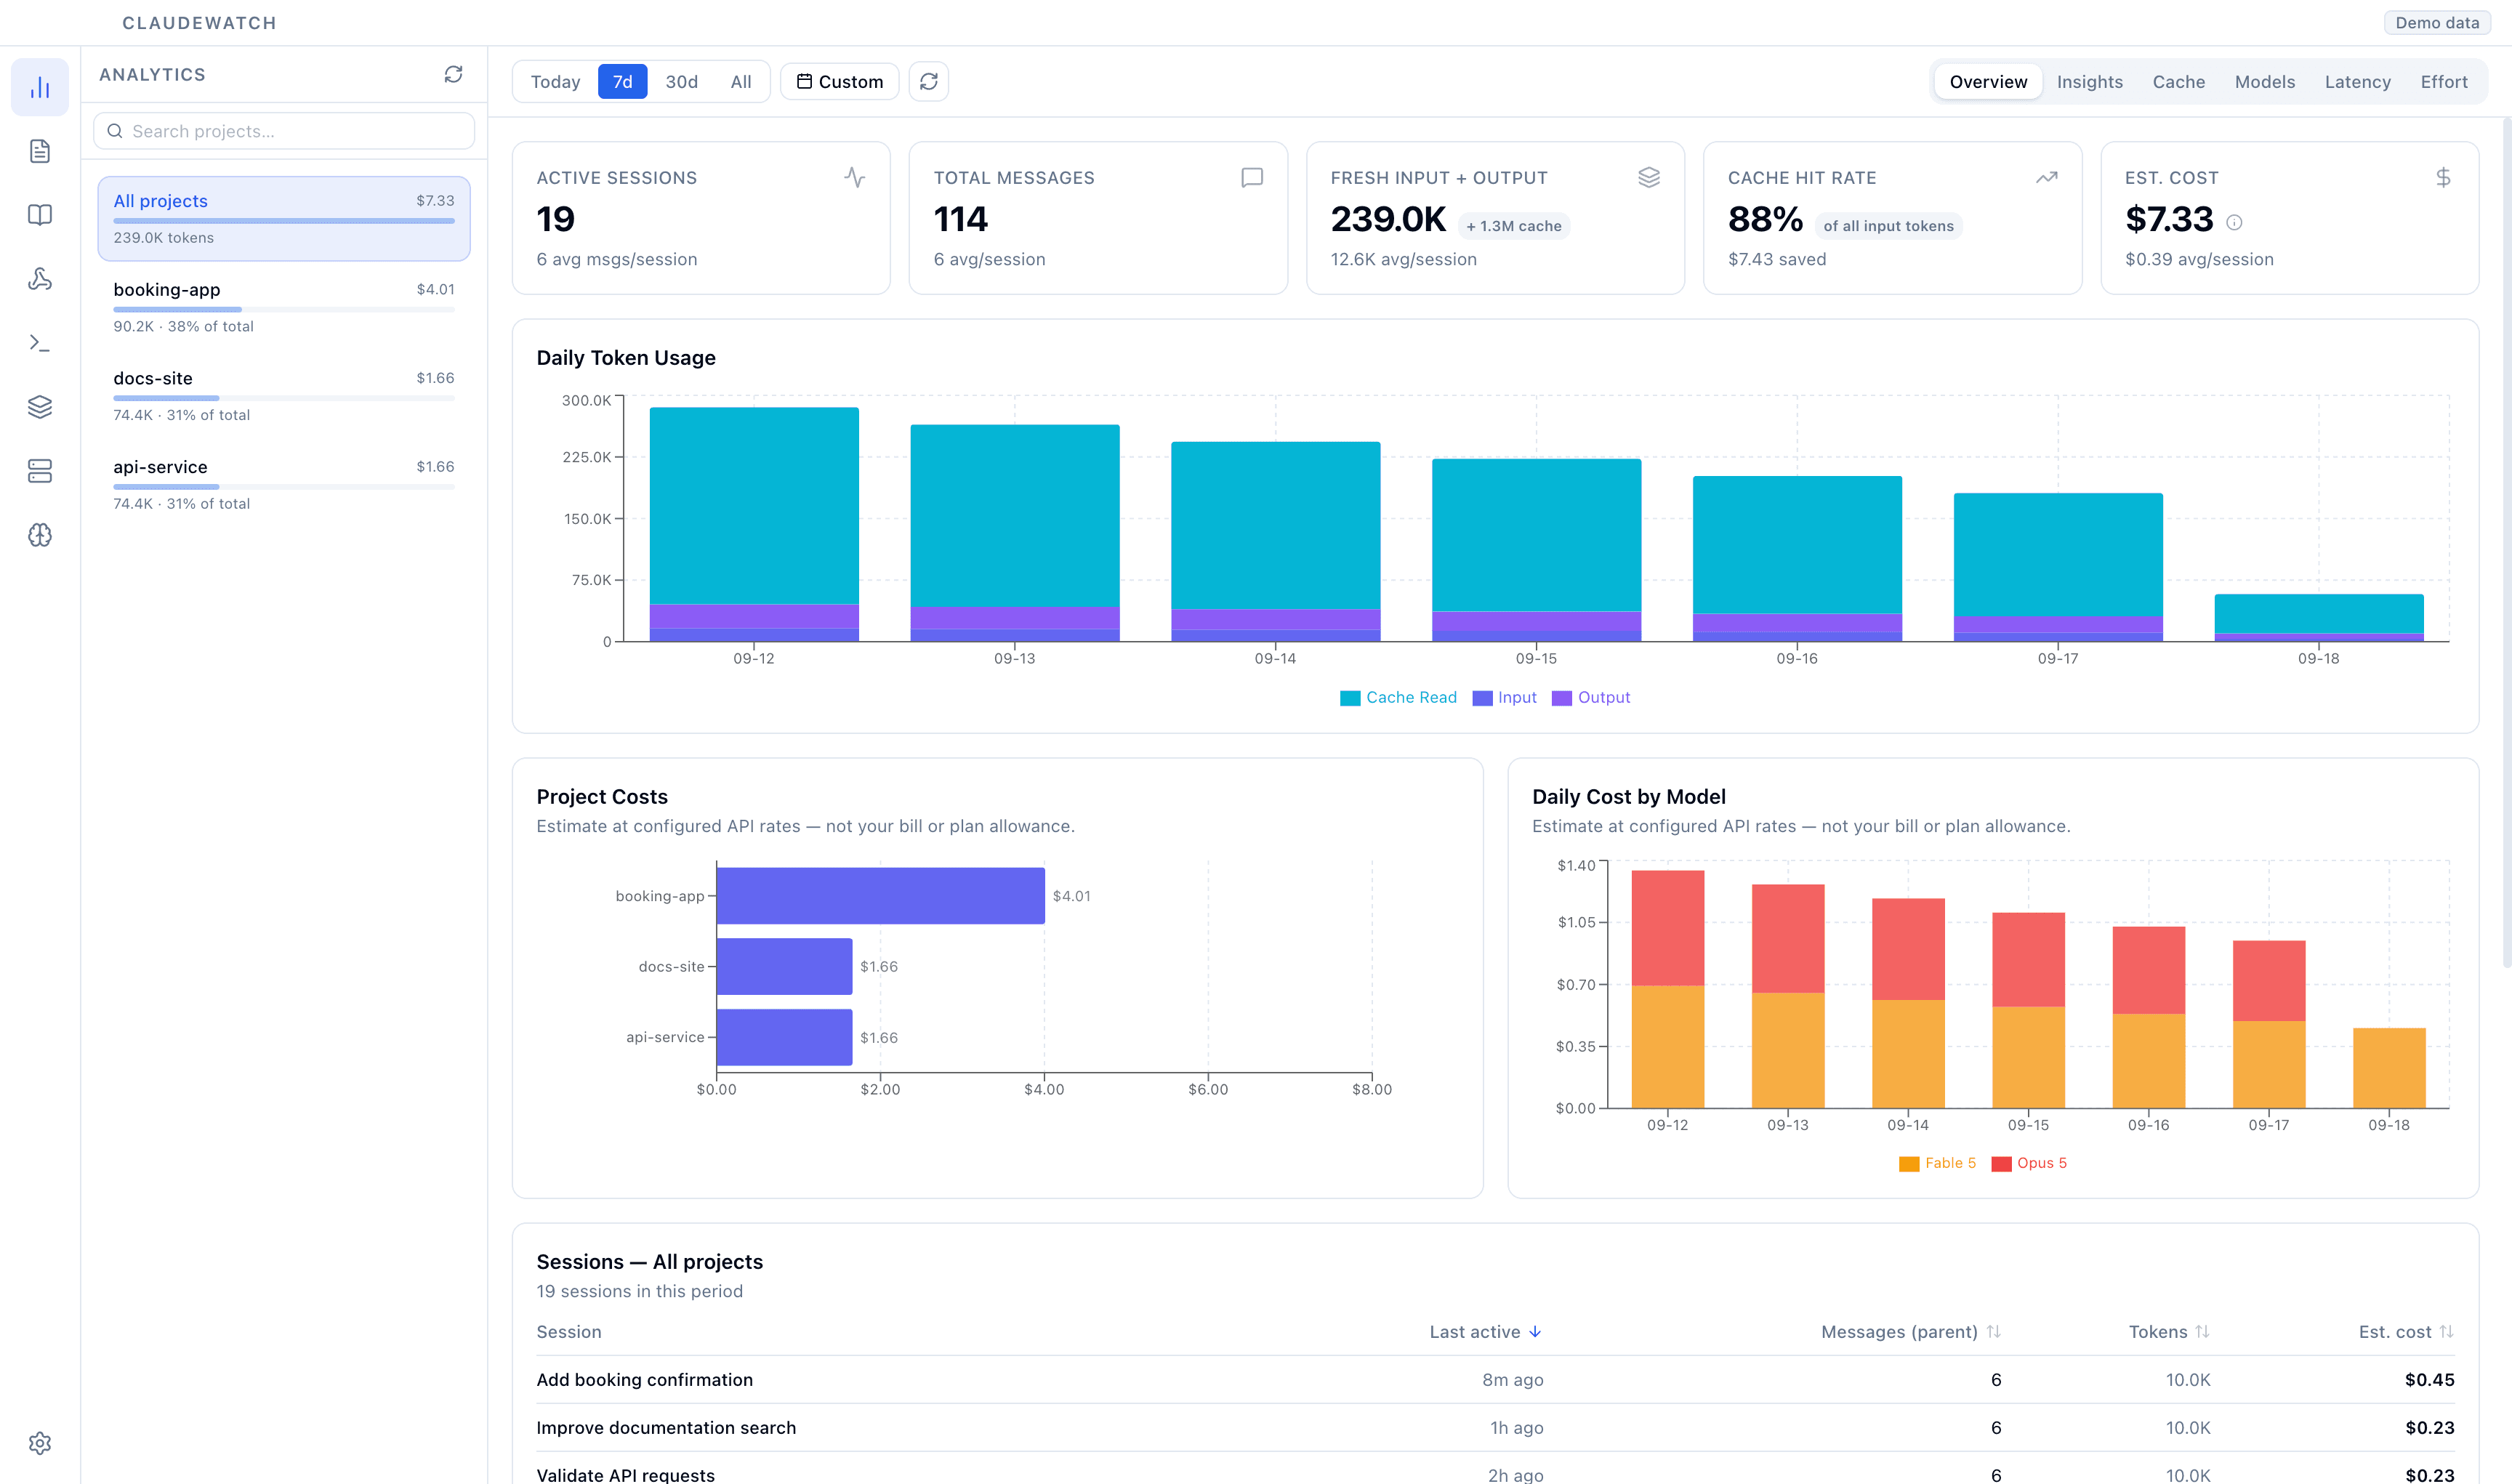Open the document file sidebar icon
Viewport: 2512px width, 1484px height.
click(x=40, y=151)
